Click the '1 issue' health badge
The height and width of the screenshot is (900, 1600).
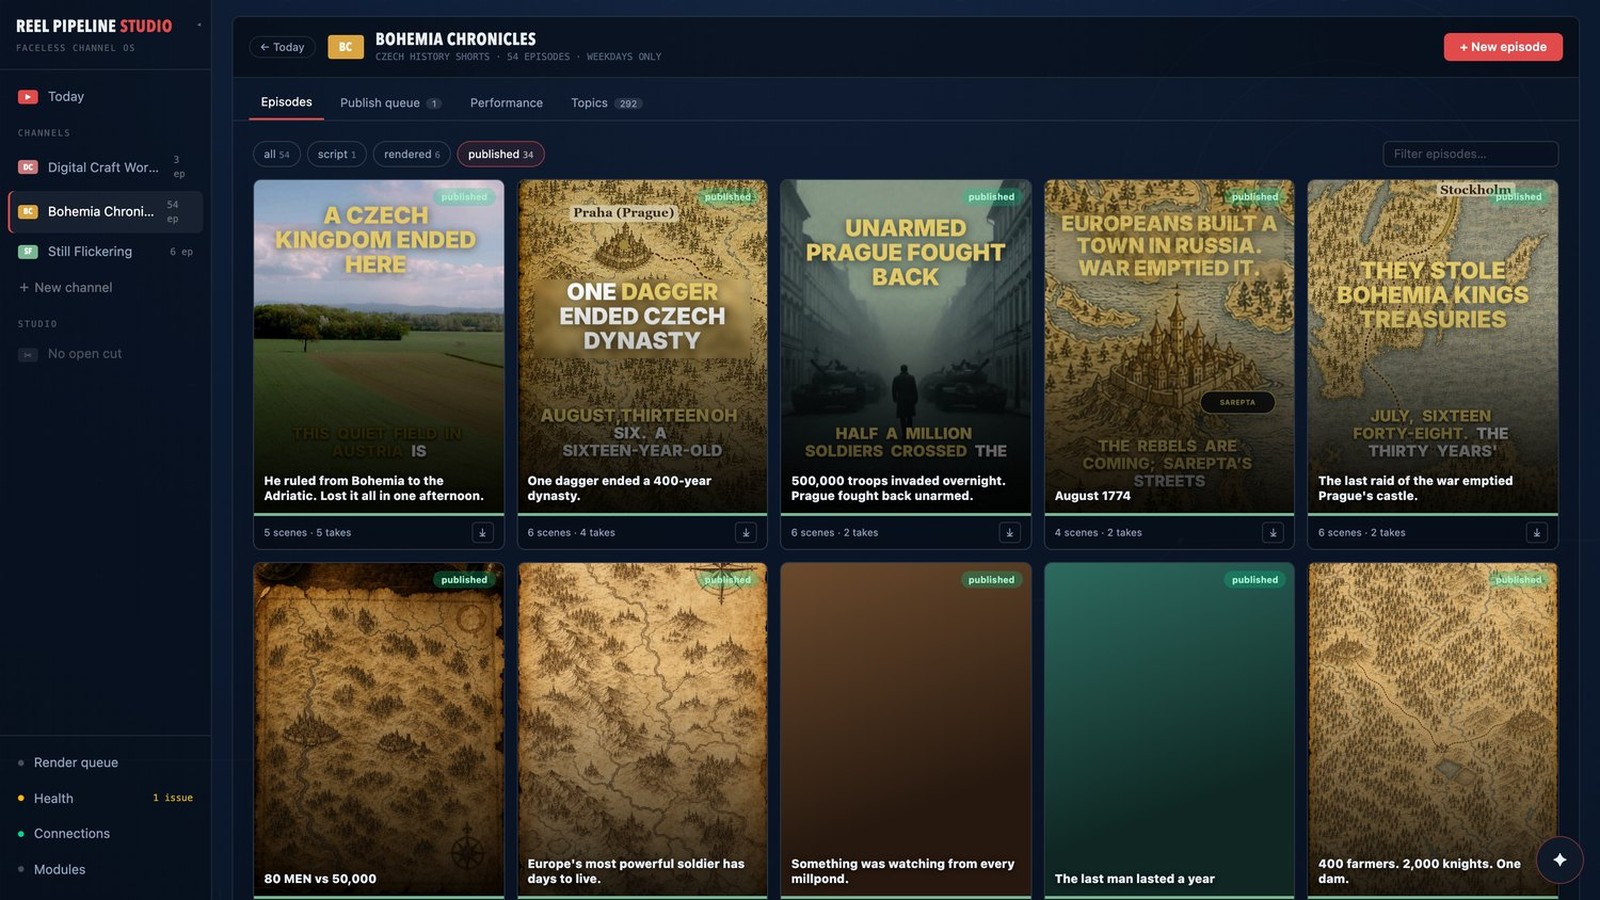point(173,798)
